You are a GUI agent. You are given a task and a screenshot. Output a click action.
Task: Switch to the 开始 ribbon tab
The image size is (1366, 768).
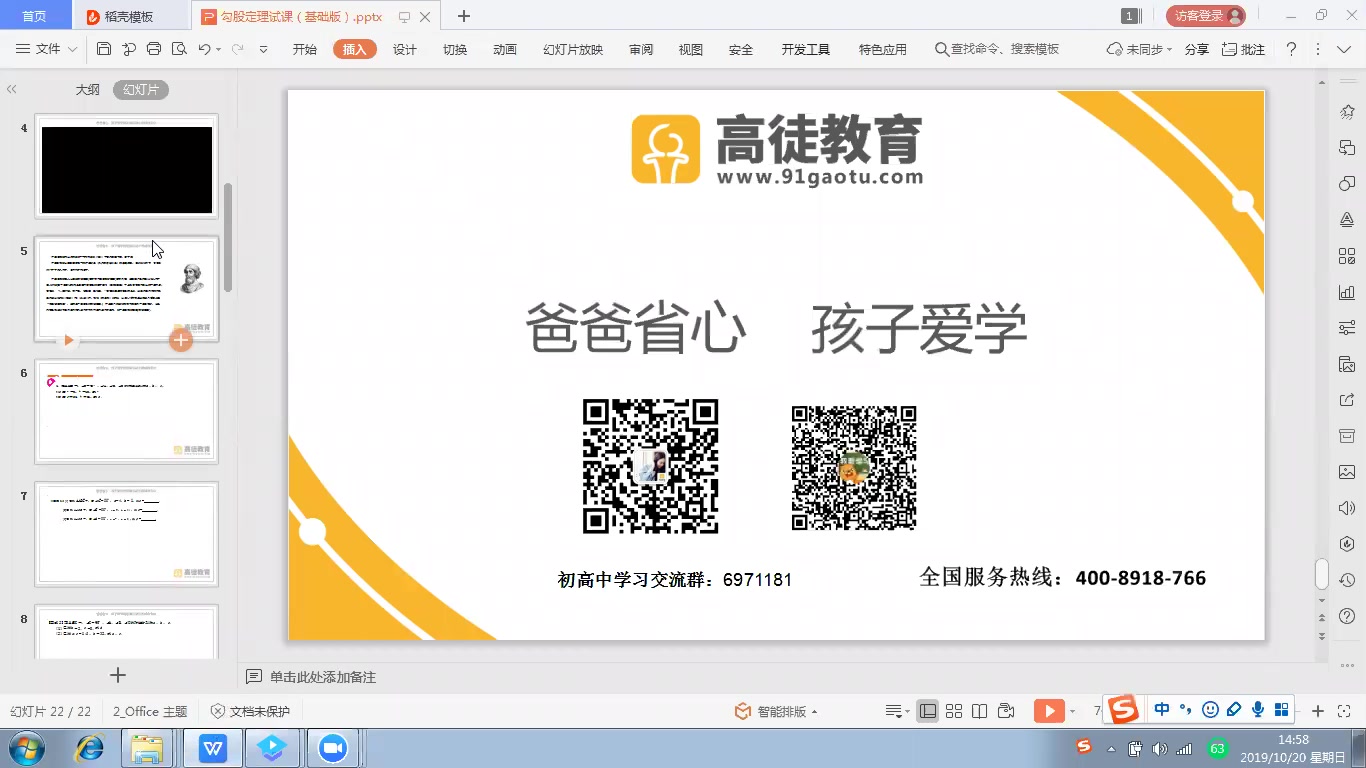305,49
